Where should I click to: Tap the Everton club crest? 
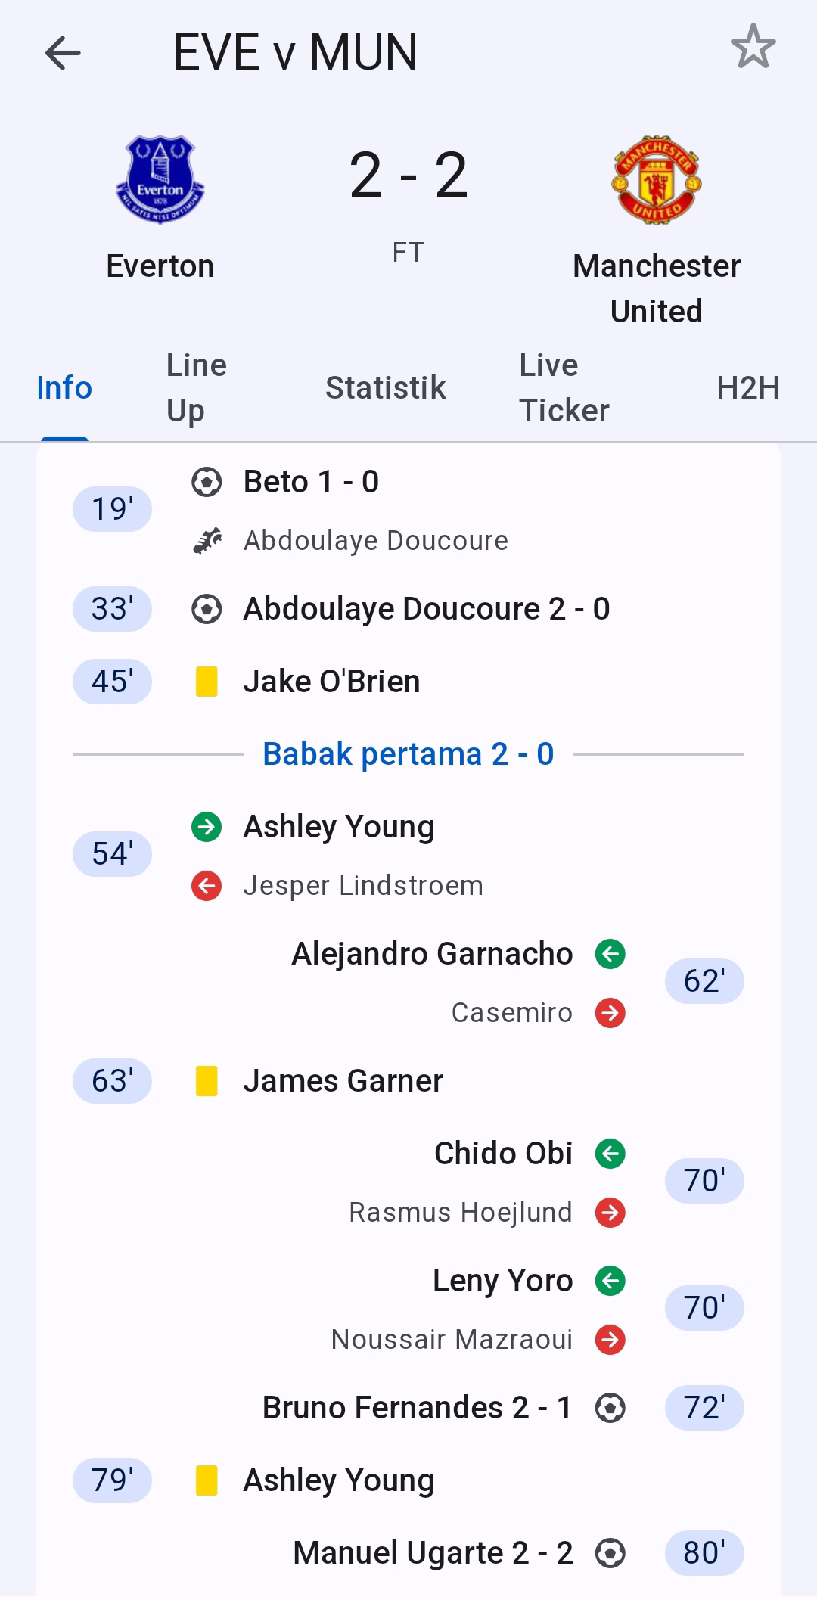160,180
